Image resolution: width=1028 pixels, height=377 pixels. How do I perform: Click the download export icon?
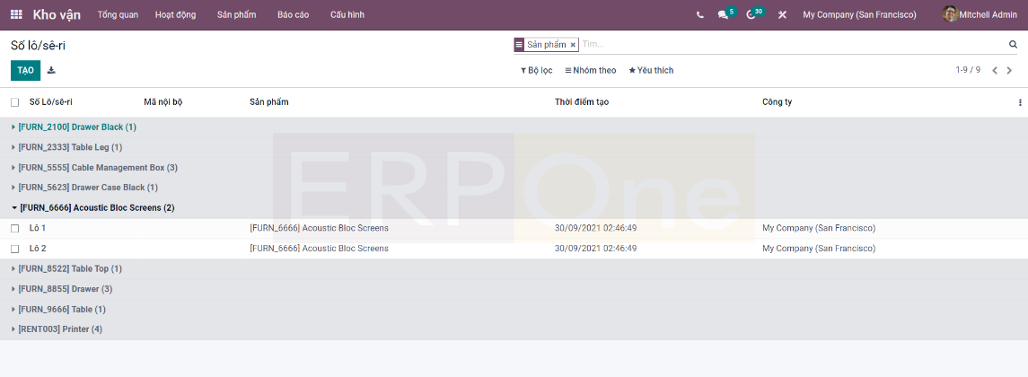click(x=51, y=70)
